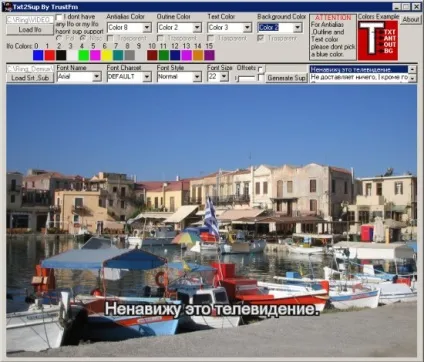The height and width of the screenshot is (362, 424).
Task: Pick Ifo color 10 dark red swatch
Action: tap(152, 55)
